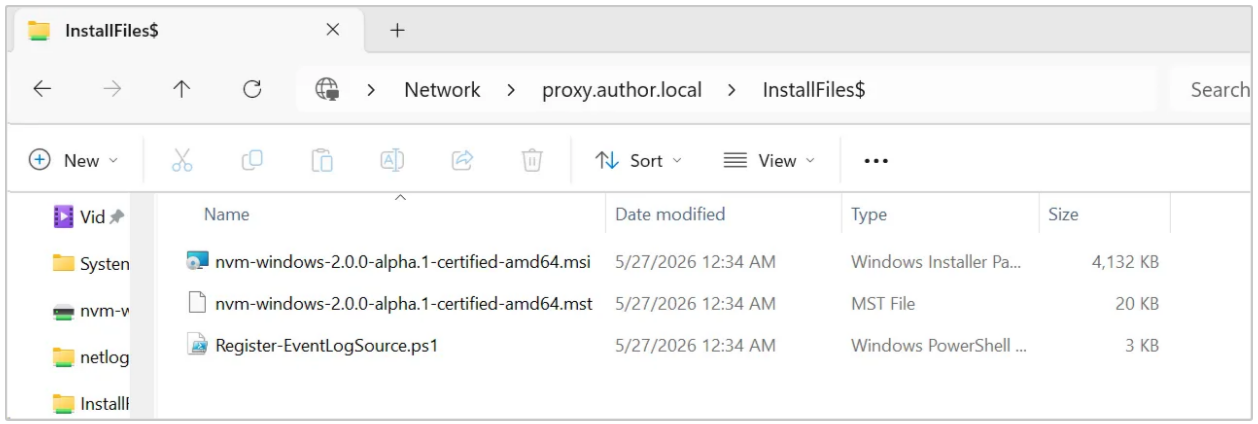Click the date of the .msi file

coord(695,262)
